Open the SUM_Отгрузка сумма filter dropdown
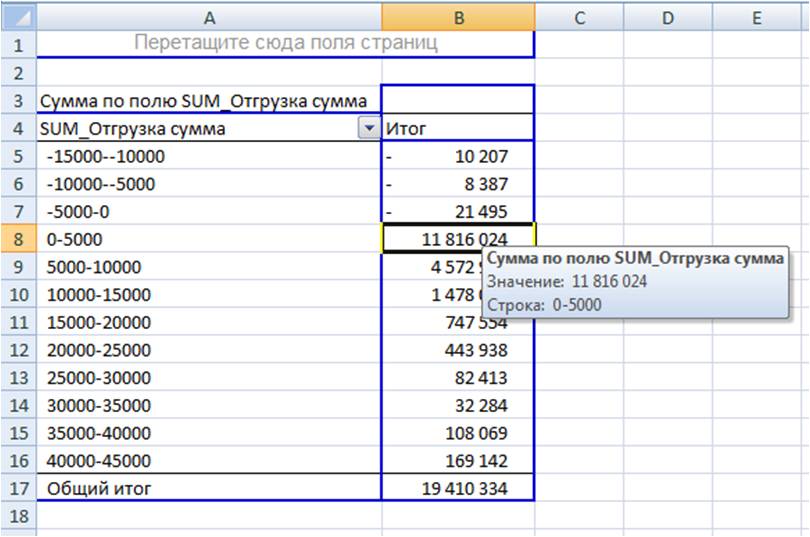This screenshot has height=537, width=810. 369,128
